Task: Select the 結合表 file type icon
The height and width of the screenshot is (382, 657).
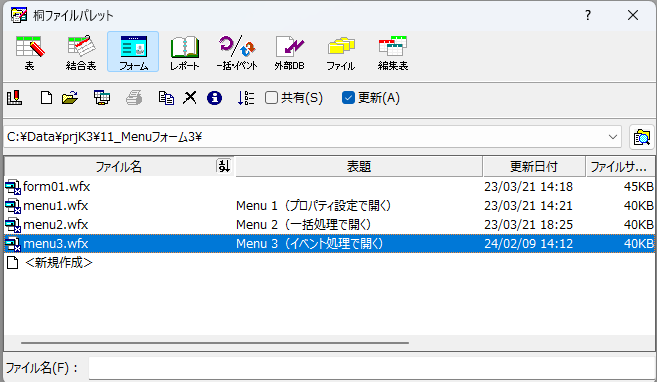Action: tap(81, 52)
